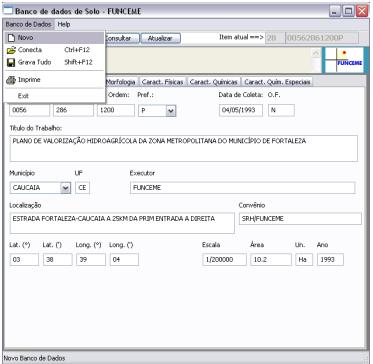The height and width of the screenshot is (364, 373).
Task: Click the status bar text Novo Banco de Dados
Action: coord(34,359)
